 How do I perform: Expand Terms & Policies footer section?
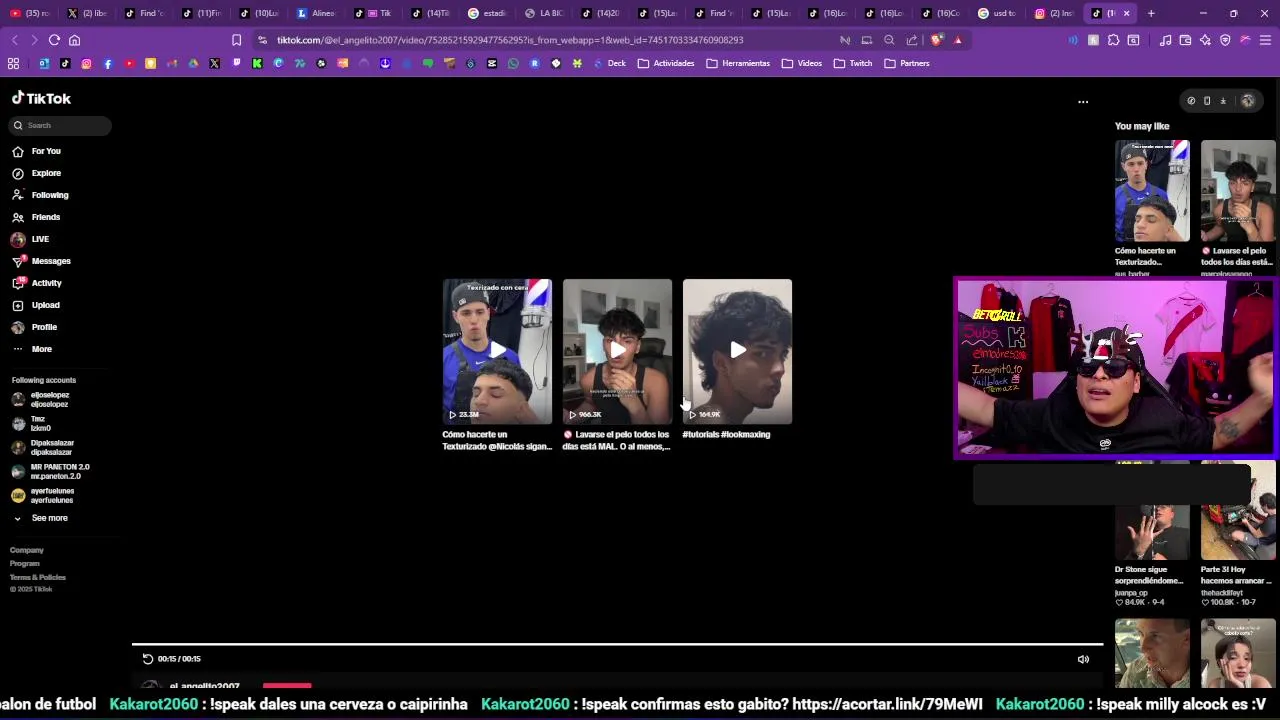click(x=38, y=577)
